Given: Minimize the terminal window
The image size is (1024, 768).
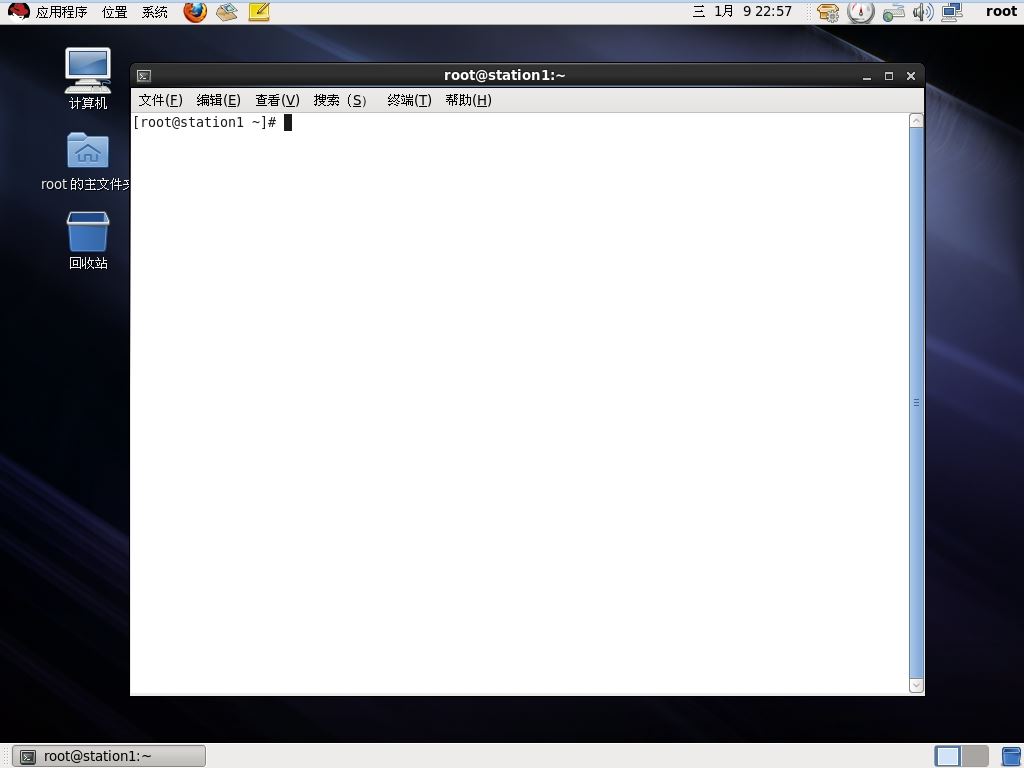Looking at the screenshot, I should 867,76.
